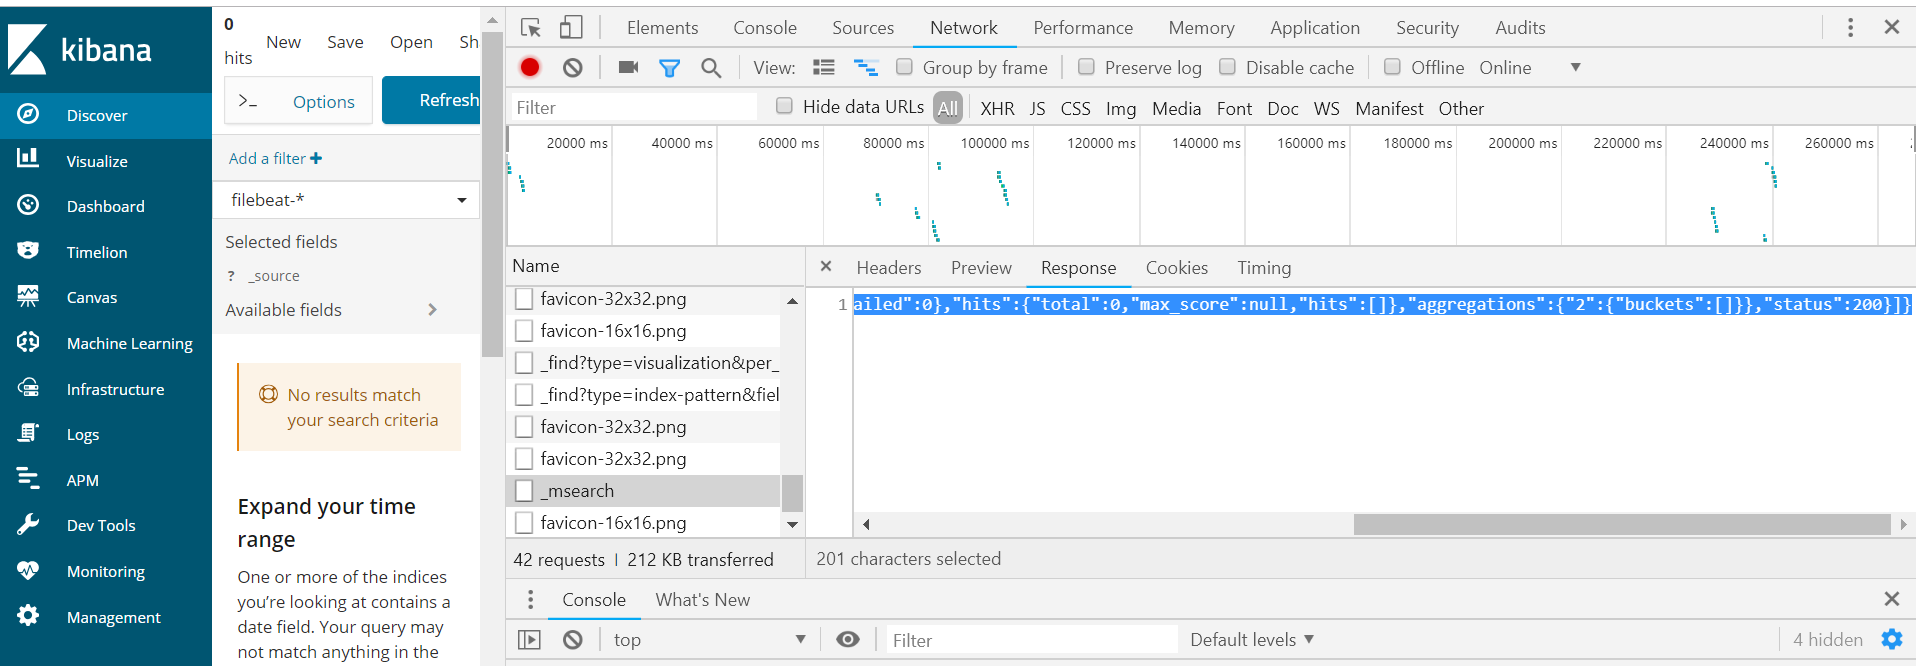This screenshot has height=666, width=1916.
Task: Click Add a filter link
Action: coord(275,158)
